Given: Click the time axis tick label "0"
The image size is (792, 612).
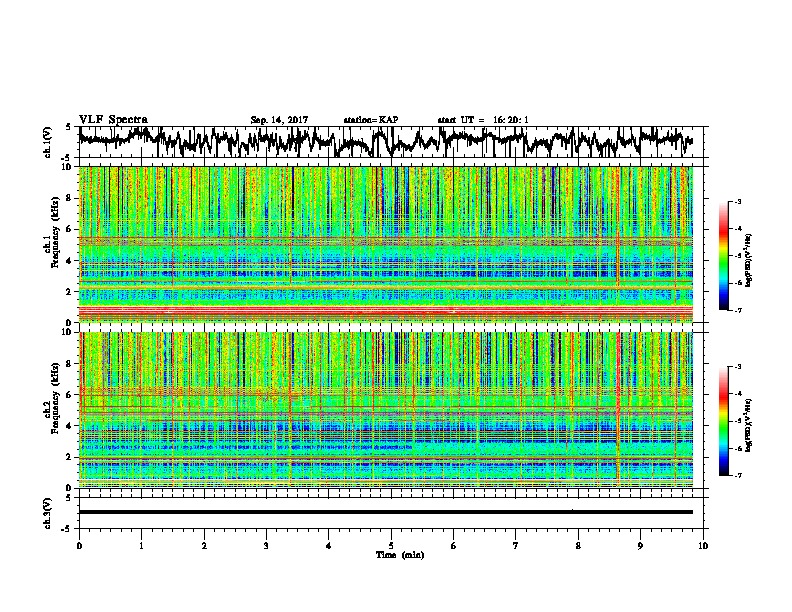Looking at the screenshot, I should click(79, 546).
